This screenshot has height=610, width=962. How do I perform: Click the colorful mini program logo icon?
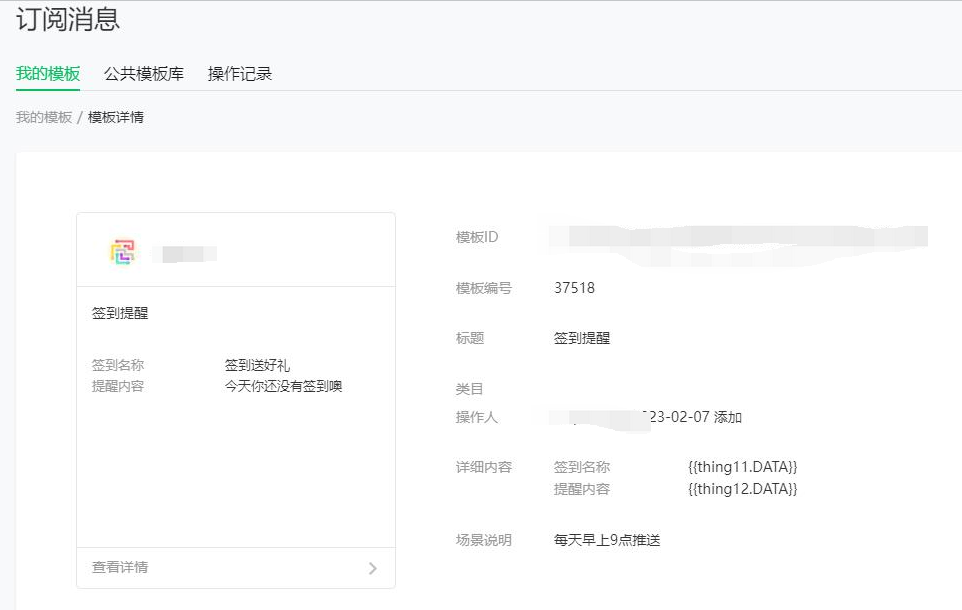[122, 252]
